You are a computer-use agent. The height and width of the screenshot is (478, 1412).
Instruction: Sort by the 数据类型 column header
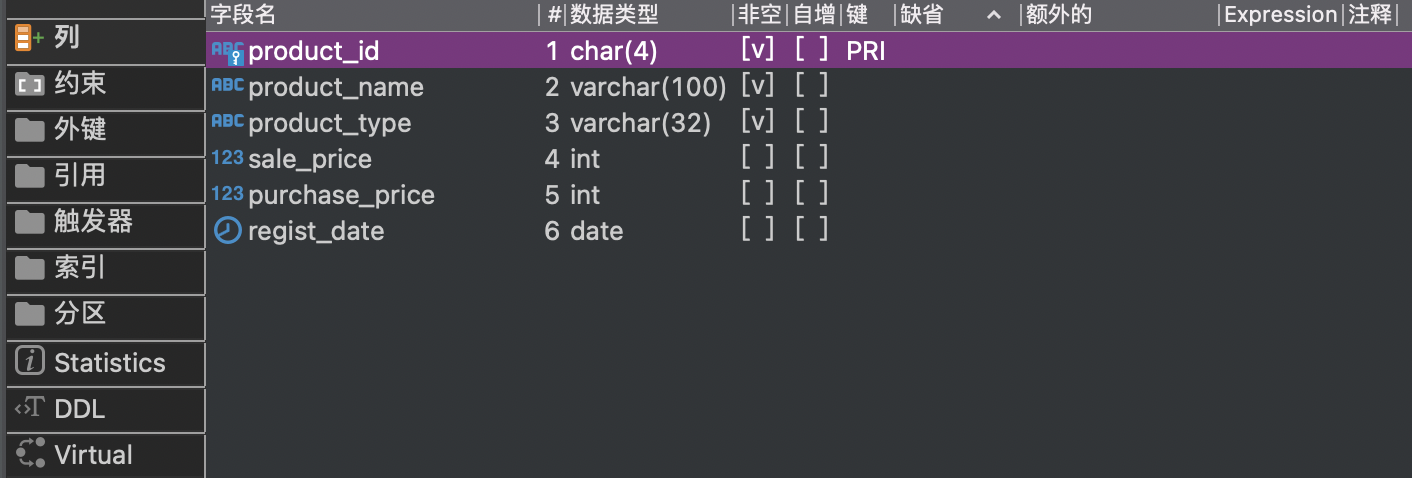coord(614,15)
